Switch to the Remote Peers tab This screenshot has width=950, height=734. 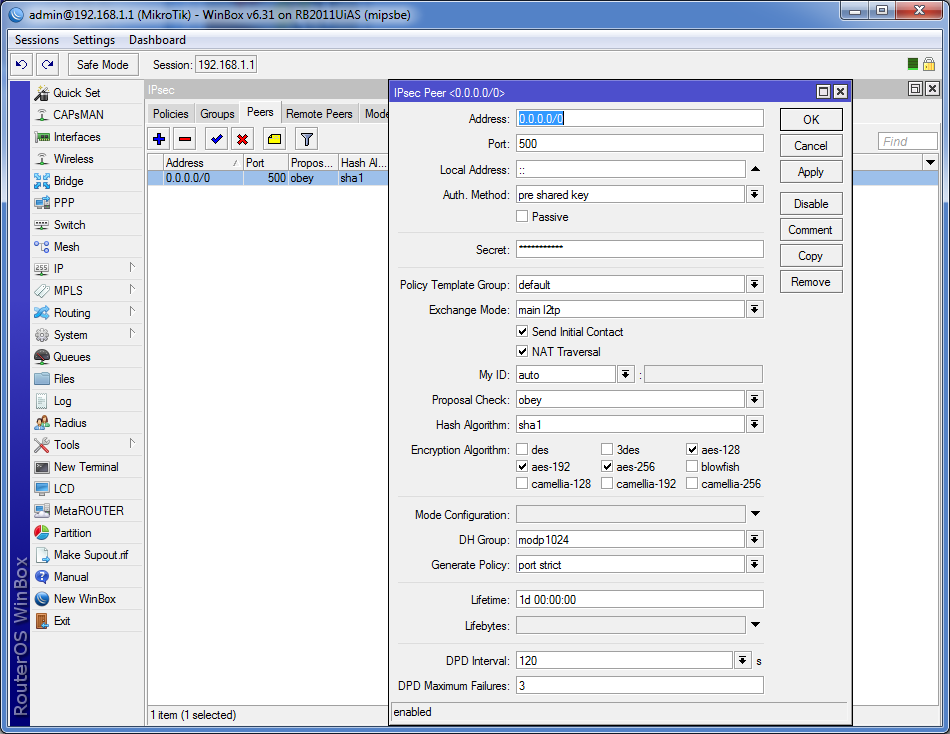(319, 113)
